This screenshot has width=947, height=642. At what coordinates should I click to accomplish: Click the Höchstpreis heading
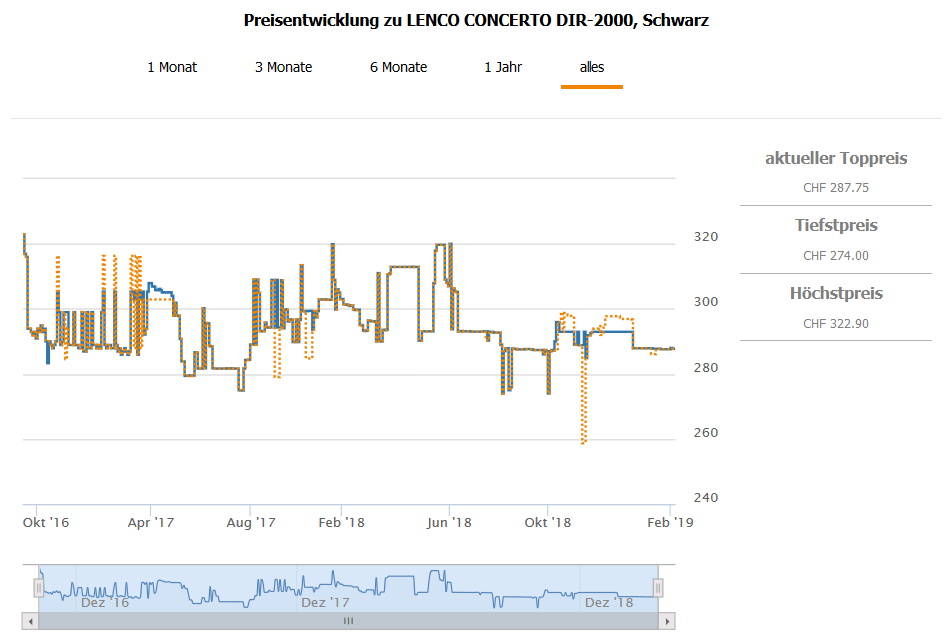point(836,294)
